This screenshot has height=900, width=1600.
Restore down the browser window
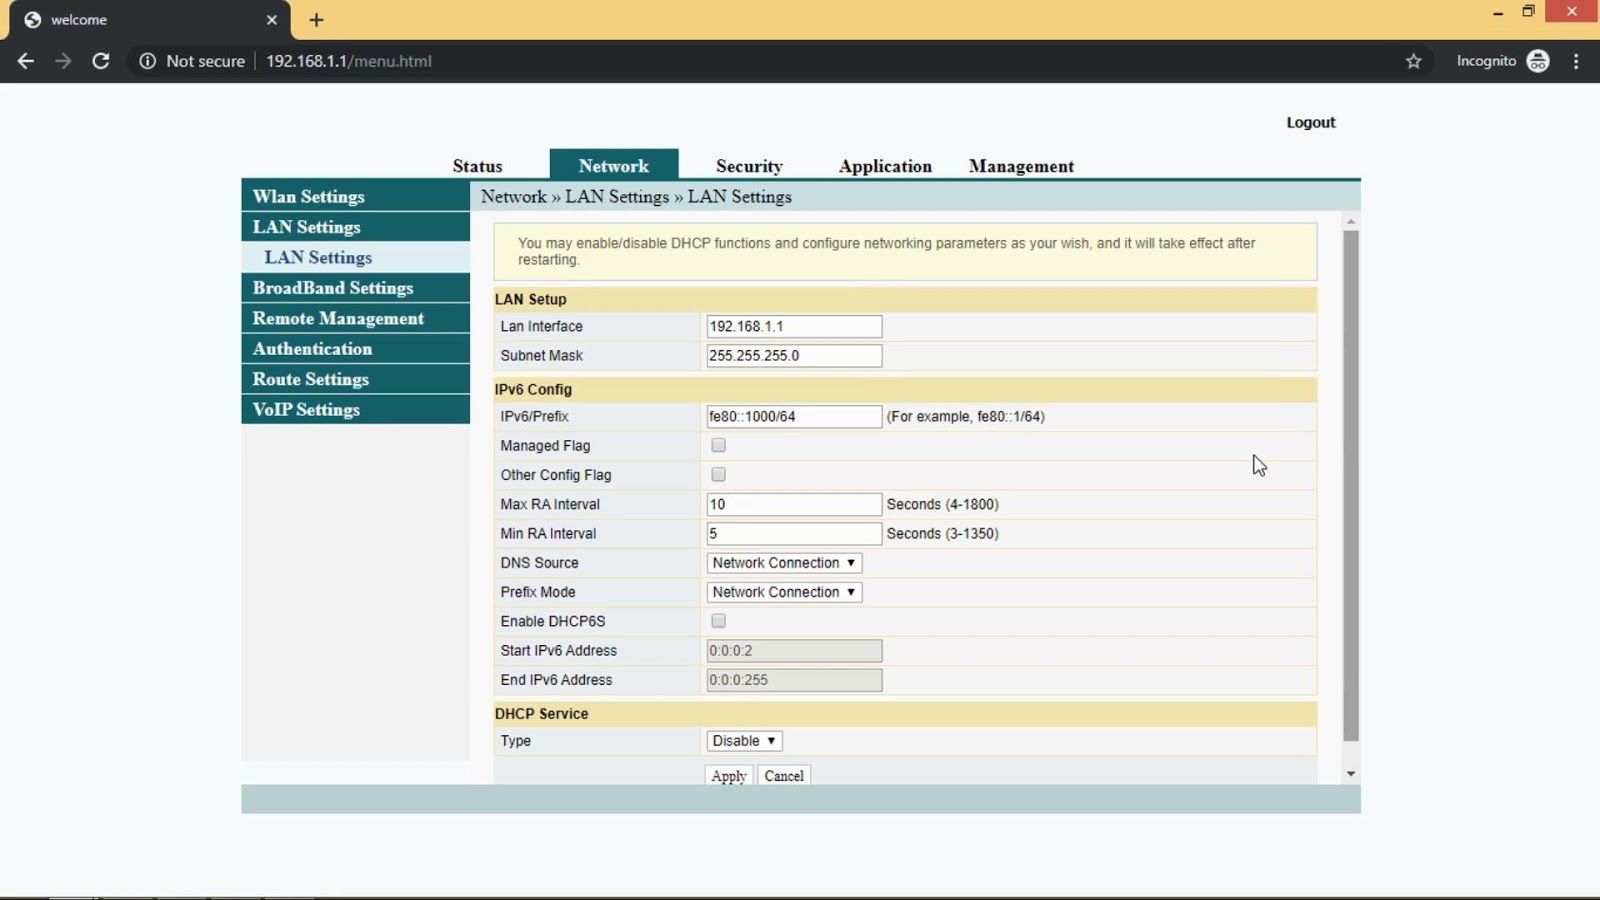[x=1528, y=12]
